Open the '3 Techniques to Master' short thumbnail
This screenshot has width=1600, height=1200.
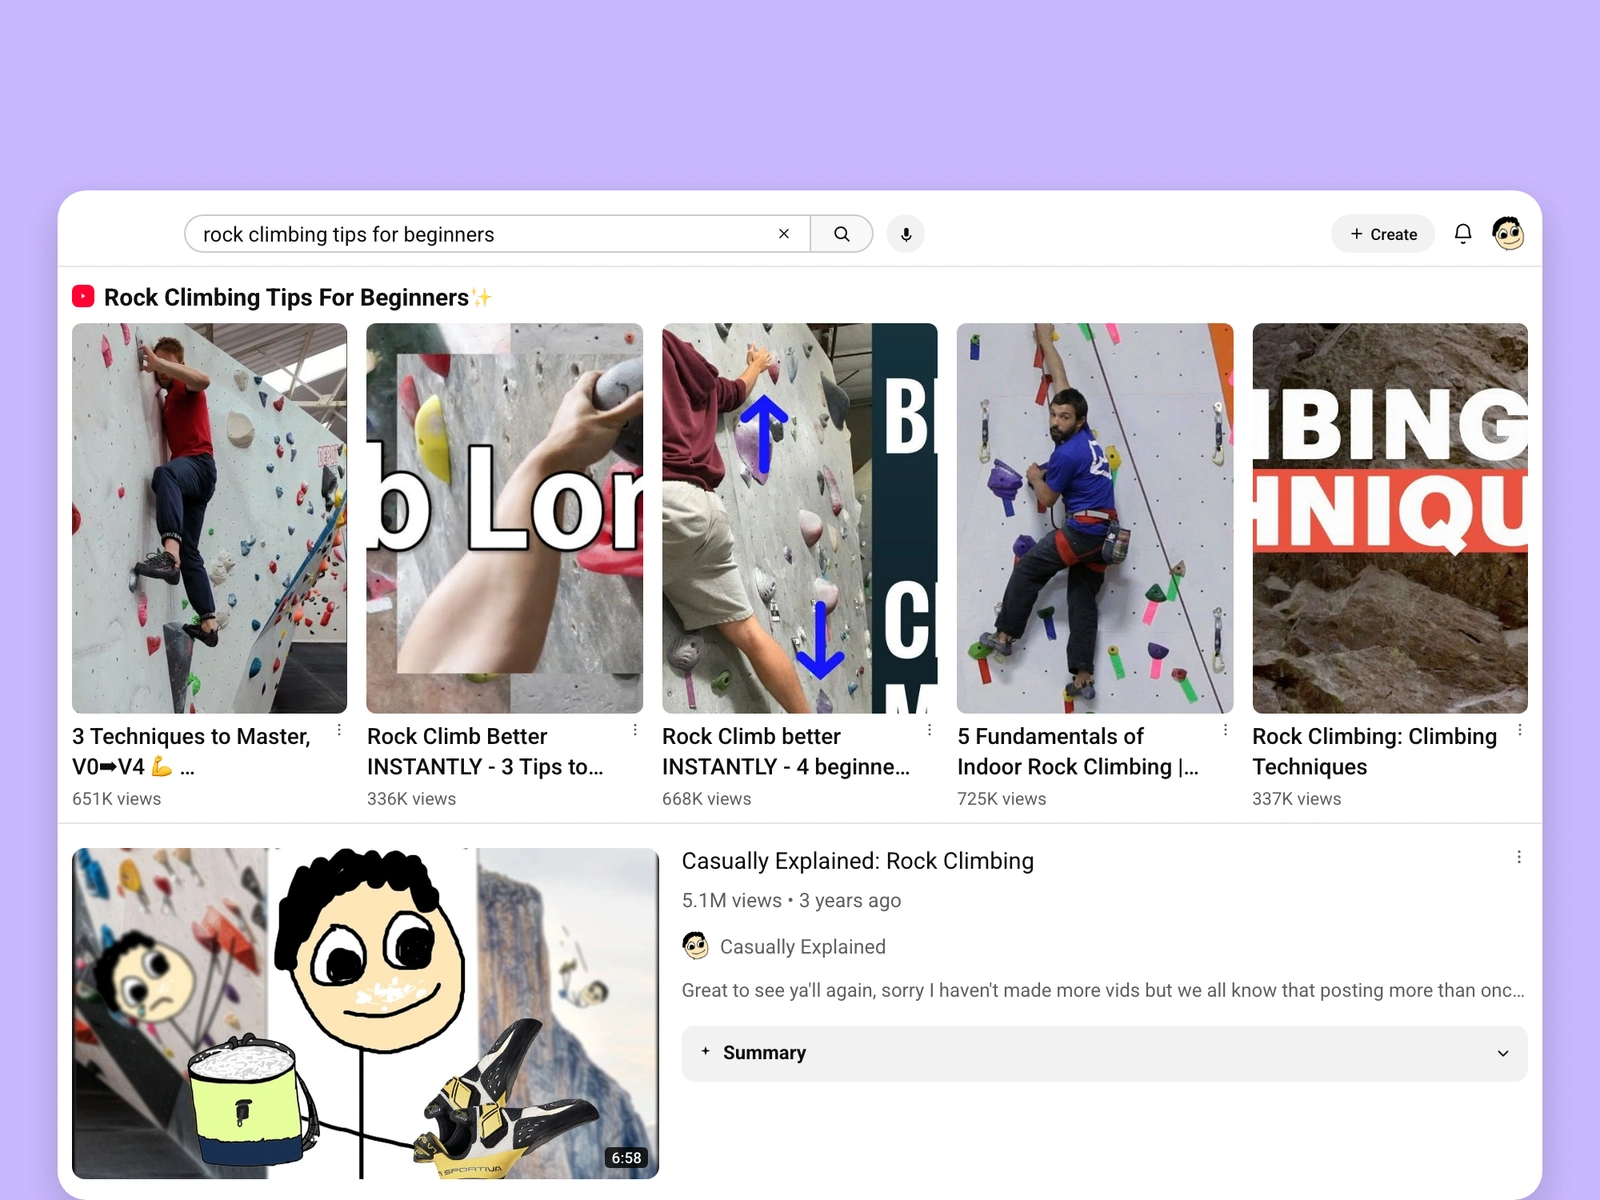coord(210,518)
